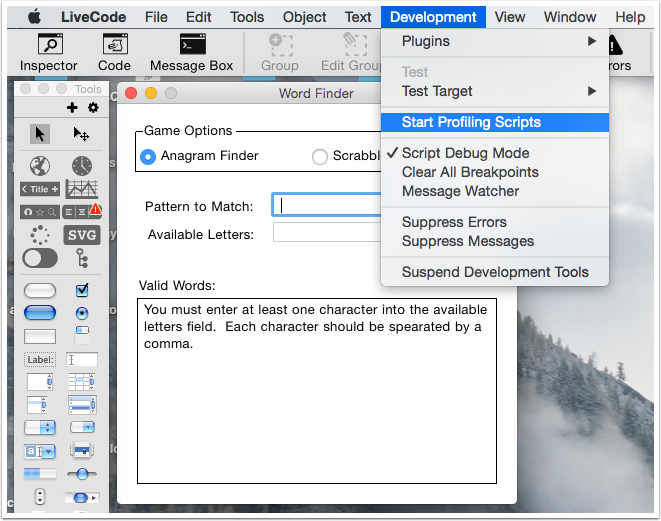Select the Run (browse) pointer tool

tap(40, 134)
